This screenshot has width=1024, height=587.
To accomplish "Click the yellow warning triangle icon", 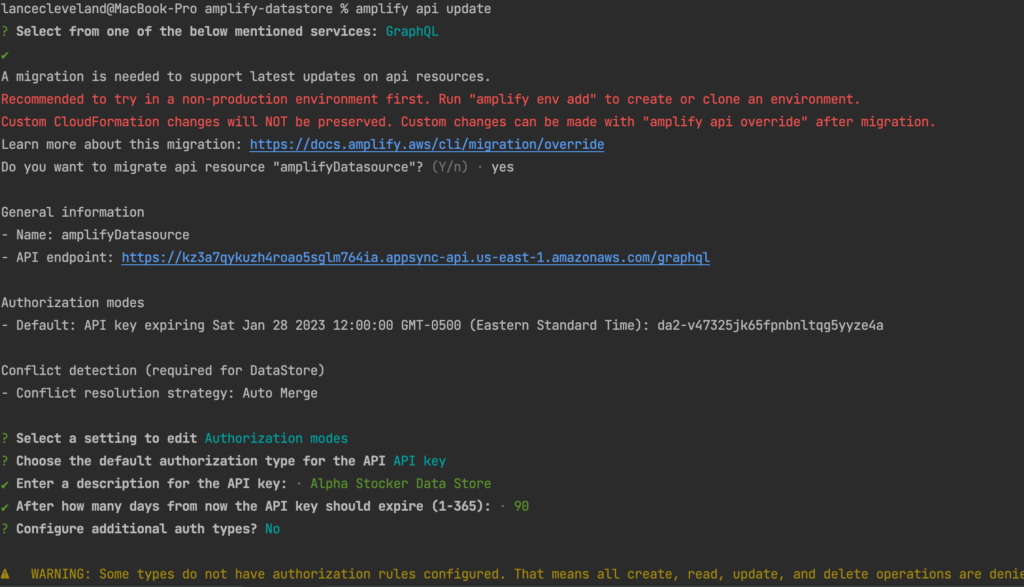I will click(6, 574).
